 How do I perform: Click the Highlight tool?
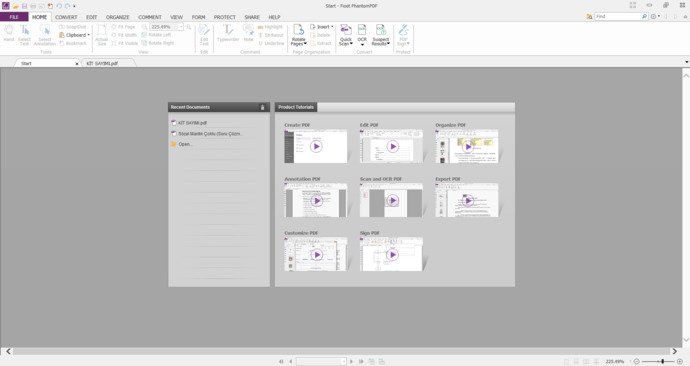(270, 27)
